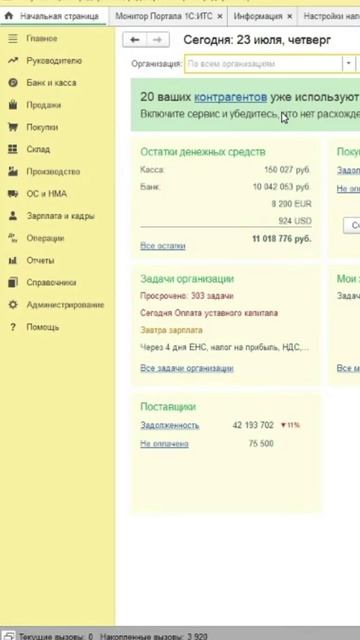The height and width of the screenshot is (640, 360).
Task: Expand the Организация dropdown arrow
Action: tap(348, 64)
